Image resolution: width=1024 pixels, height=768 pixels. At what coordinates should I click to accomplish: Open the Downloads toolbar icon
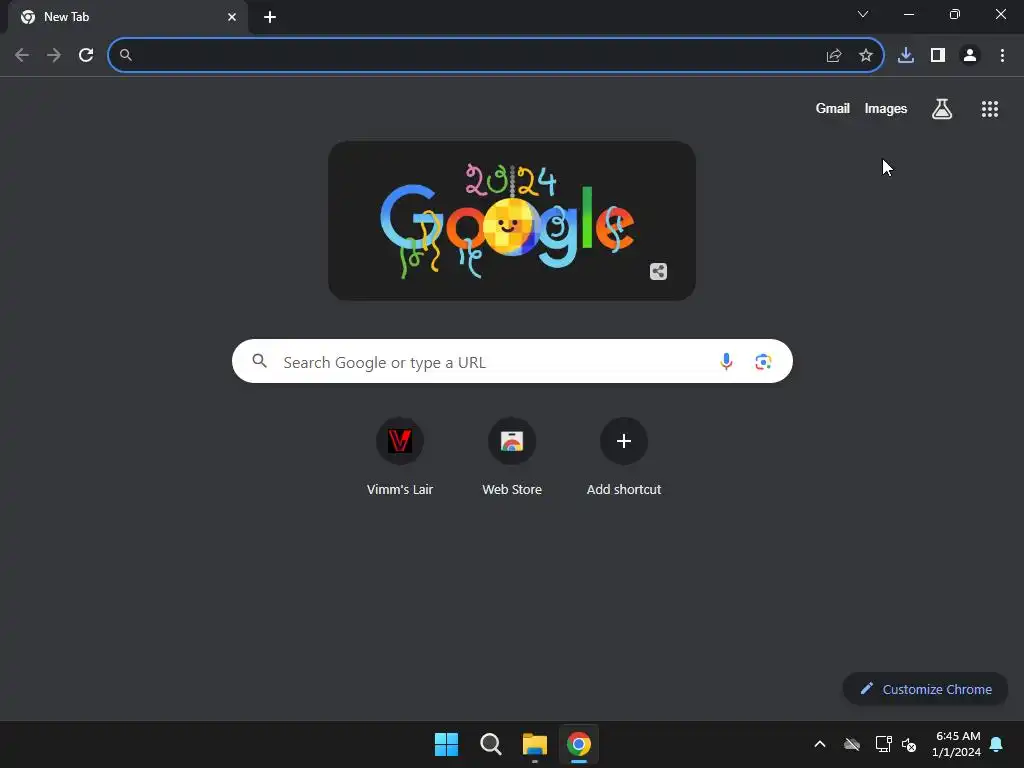pyautogui.click(x=906, y=56)
